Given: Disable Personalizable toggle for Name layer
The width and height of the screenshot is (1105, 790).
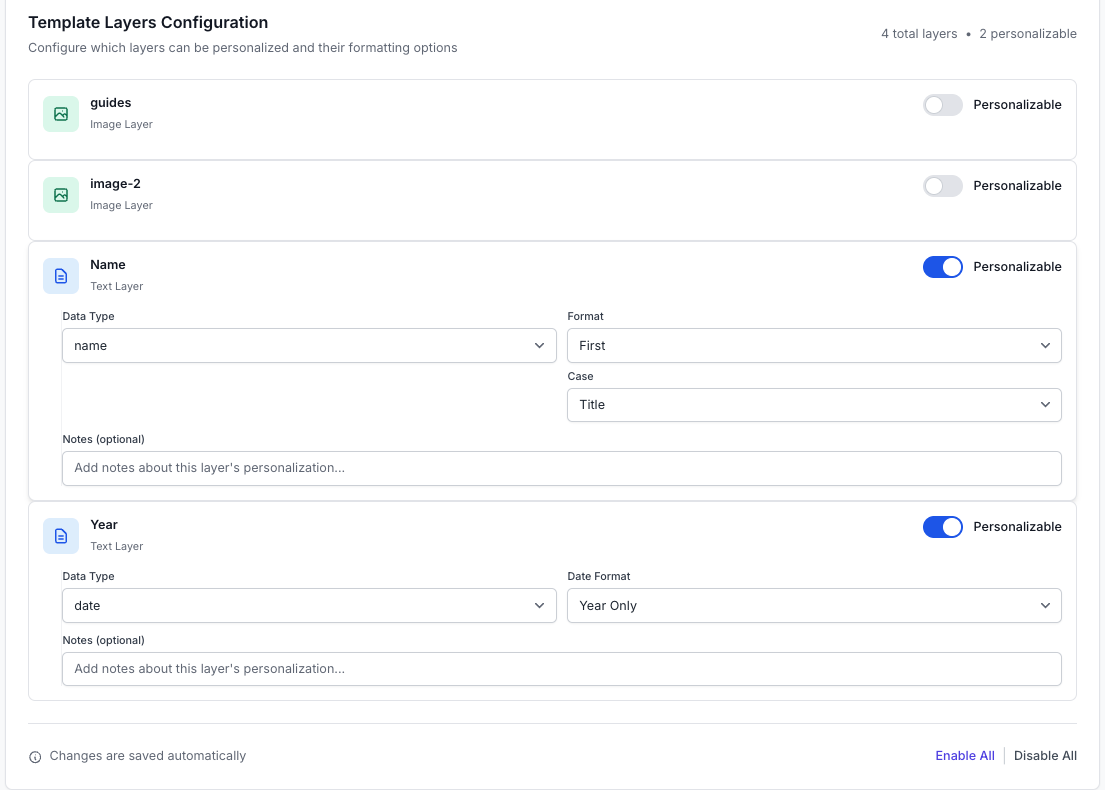Looking at the screenshot, I should [x=942, y=267].
